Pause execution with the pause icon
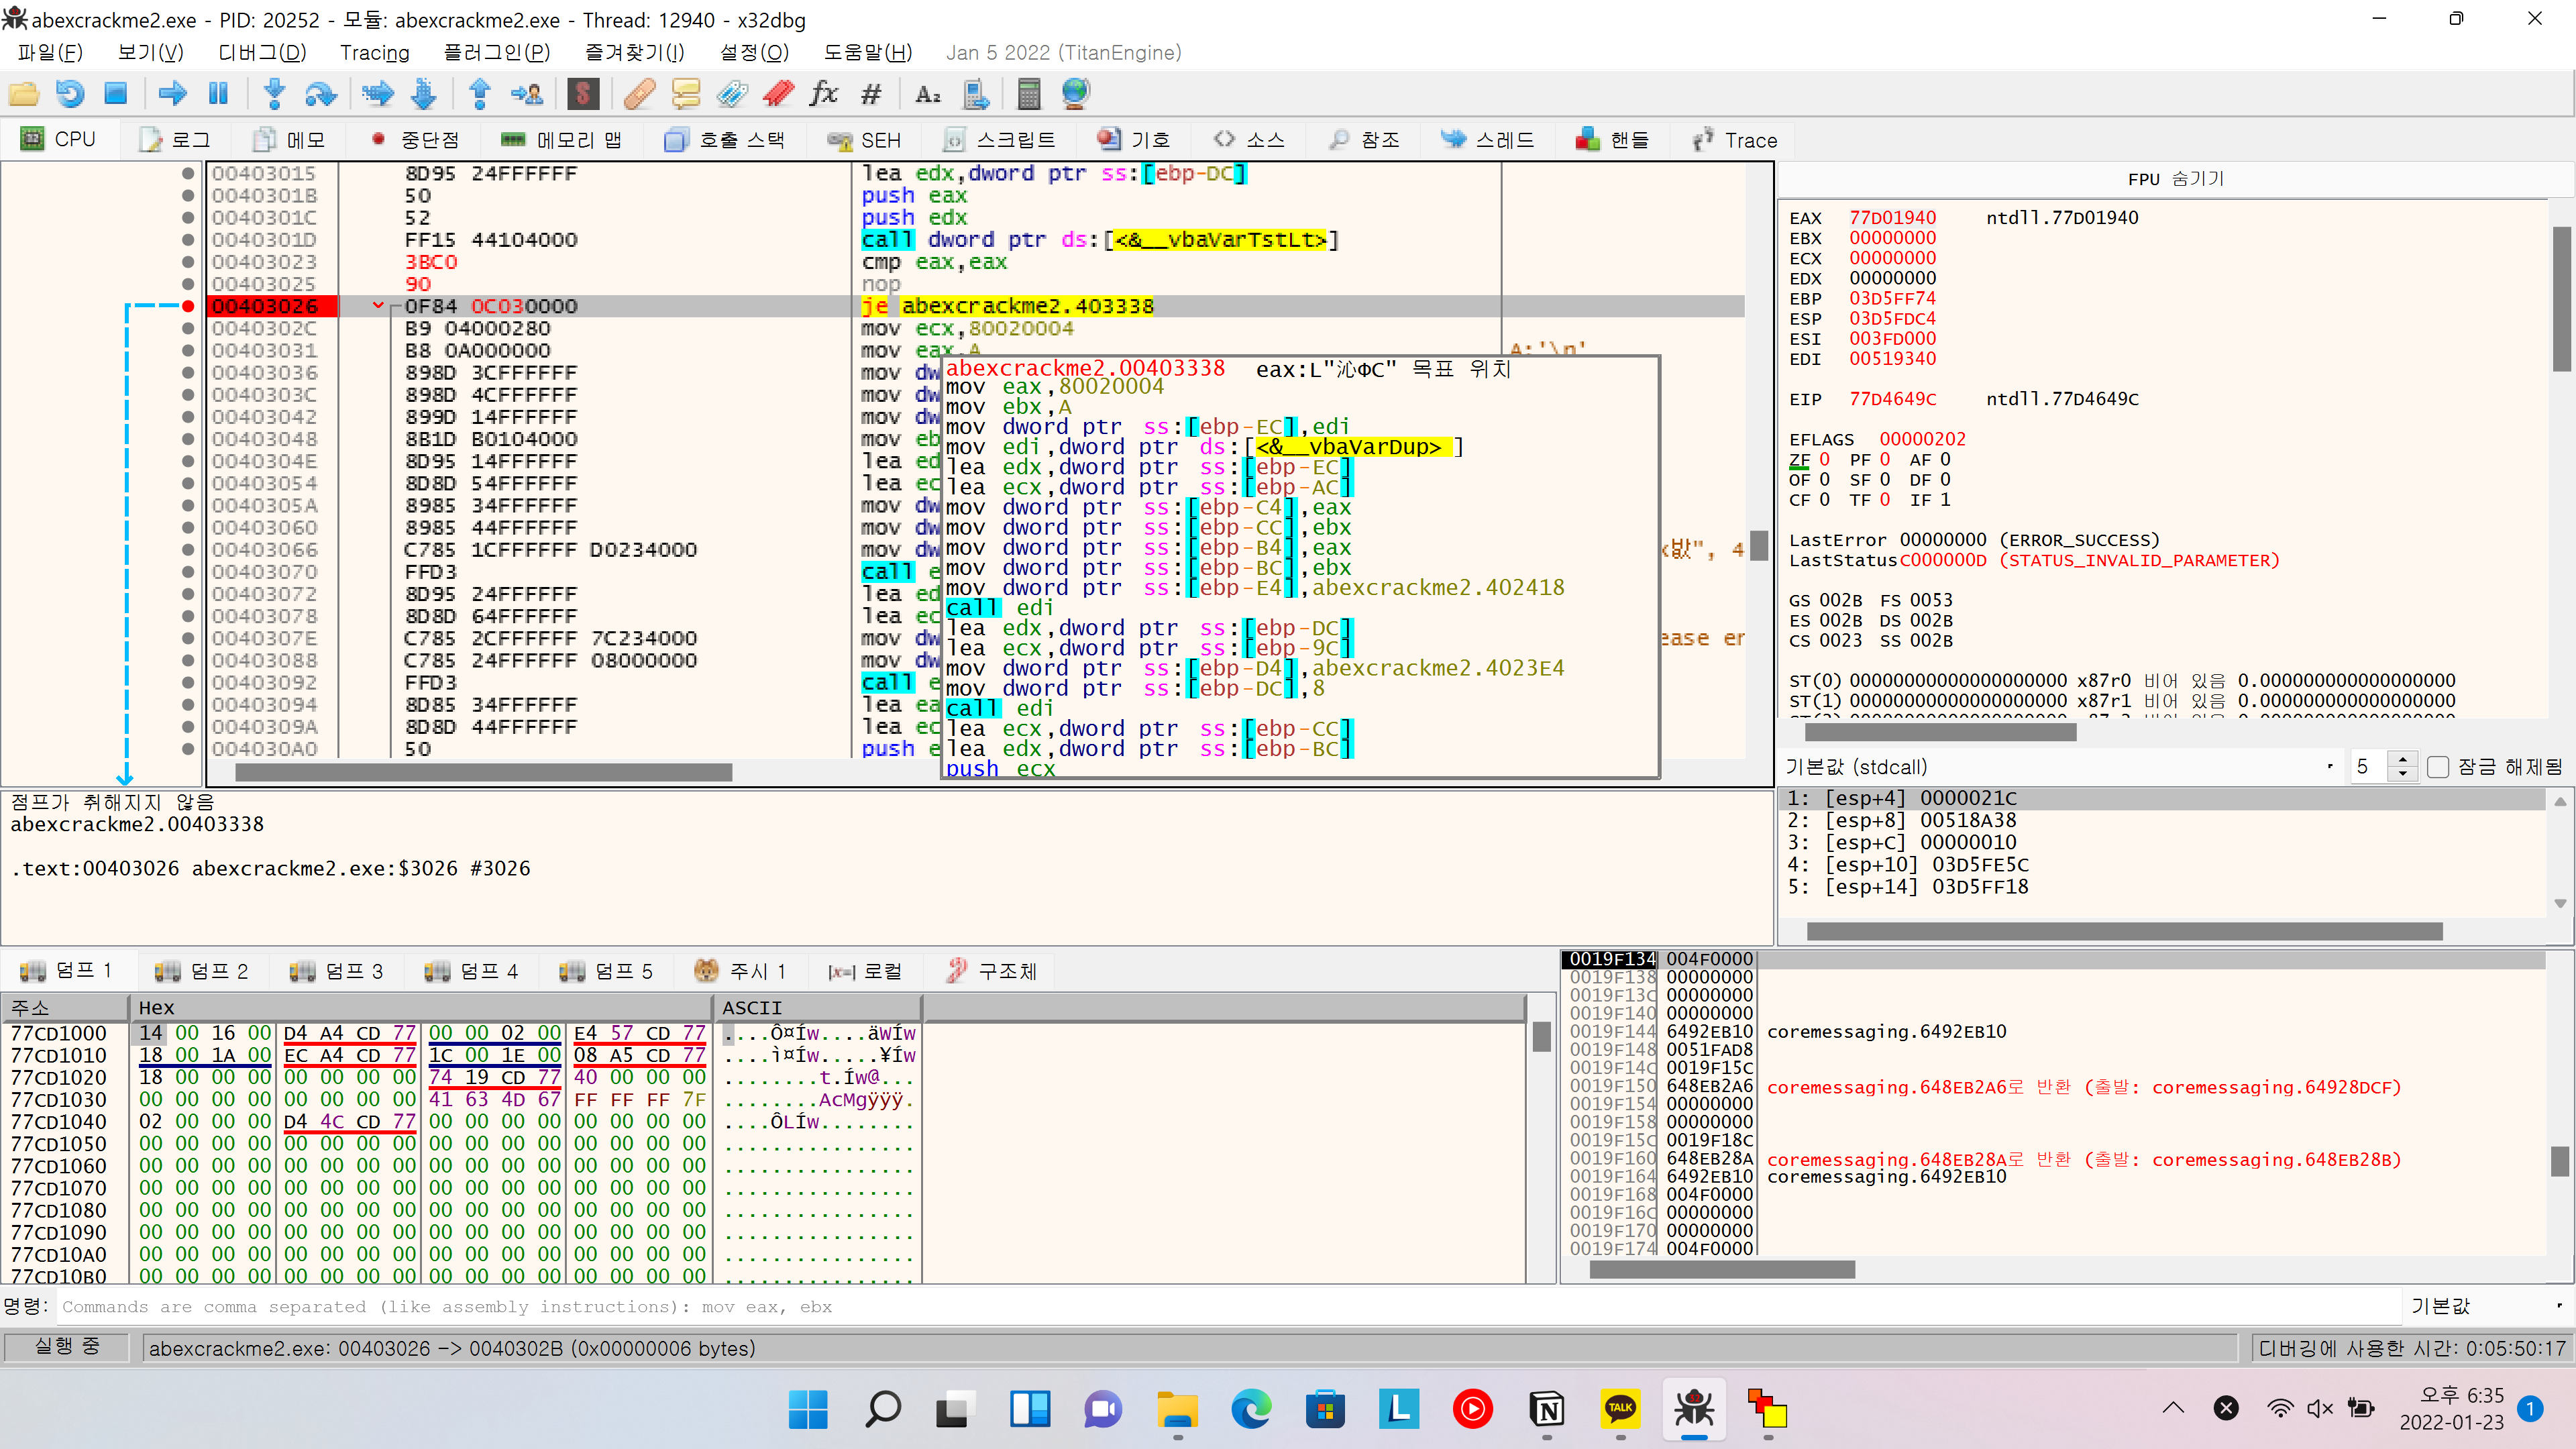The width and height of the screenshot is (2576, 1449). coord(218,94)
